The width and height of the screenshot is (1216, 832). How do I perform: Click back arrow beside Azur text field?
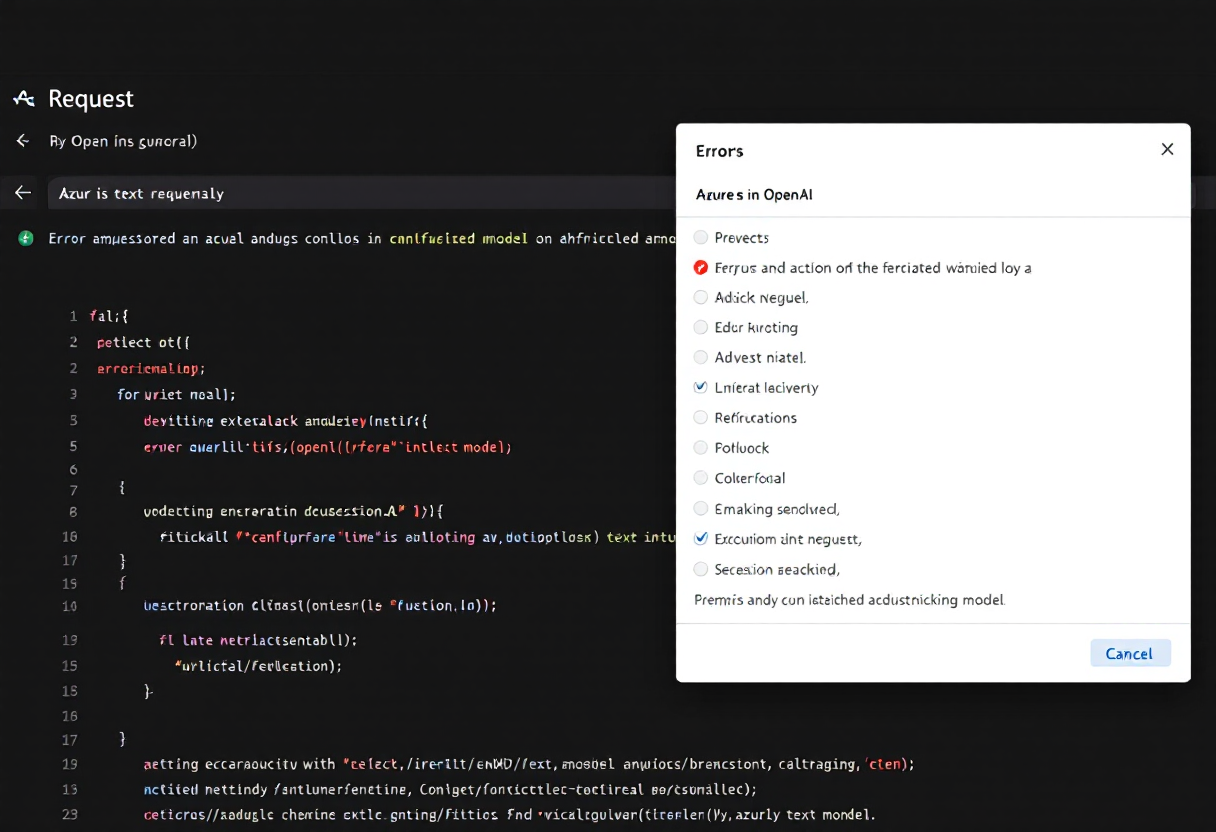point(23,193)
